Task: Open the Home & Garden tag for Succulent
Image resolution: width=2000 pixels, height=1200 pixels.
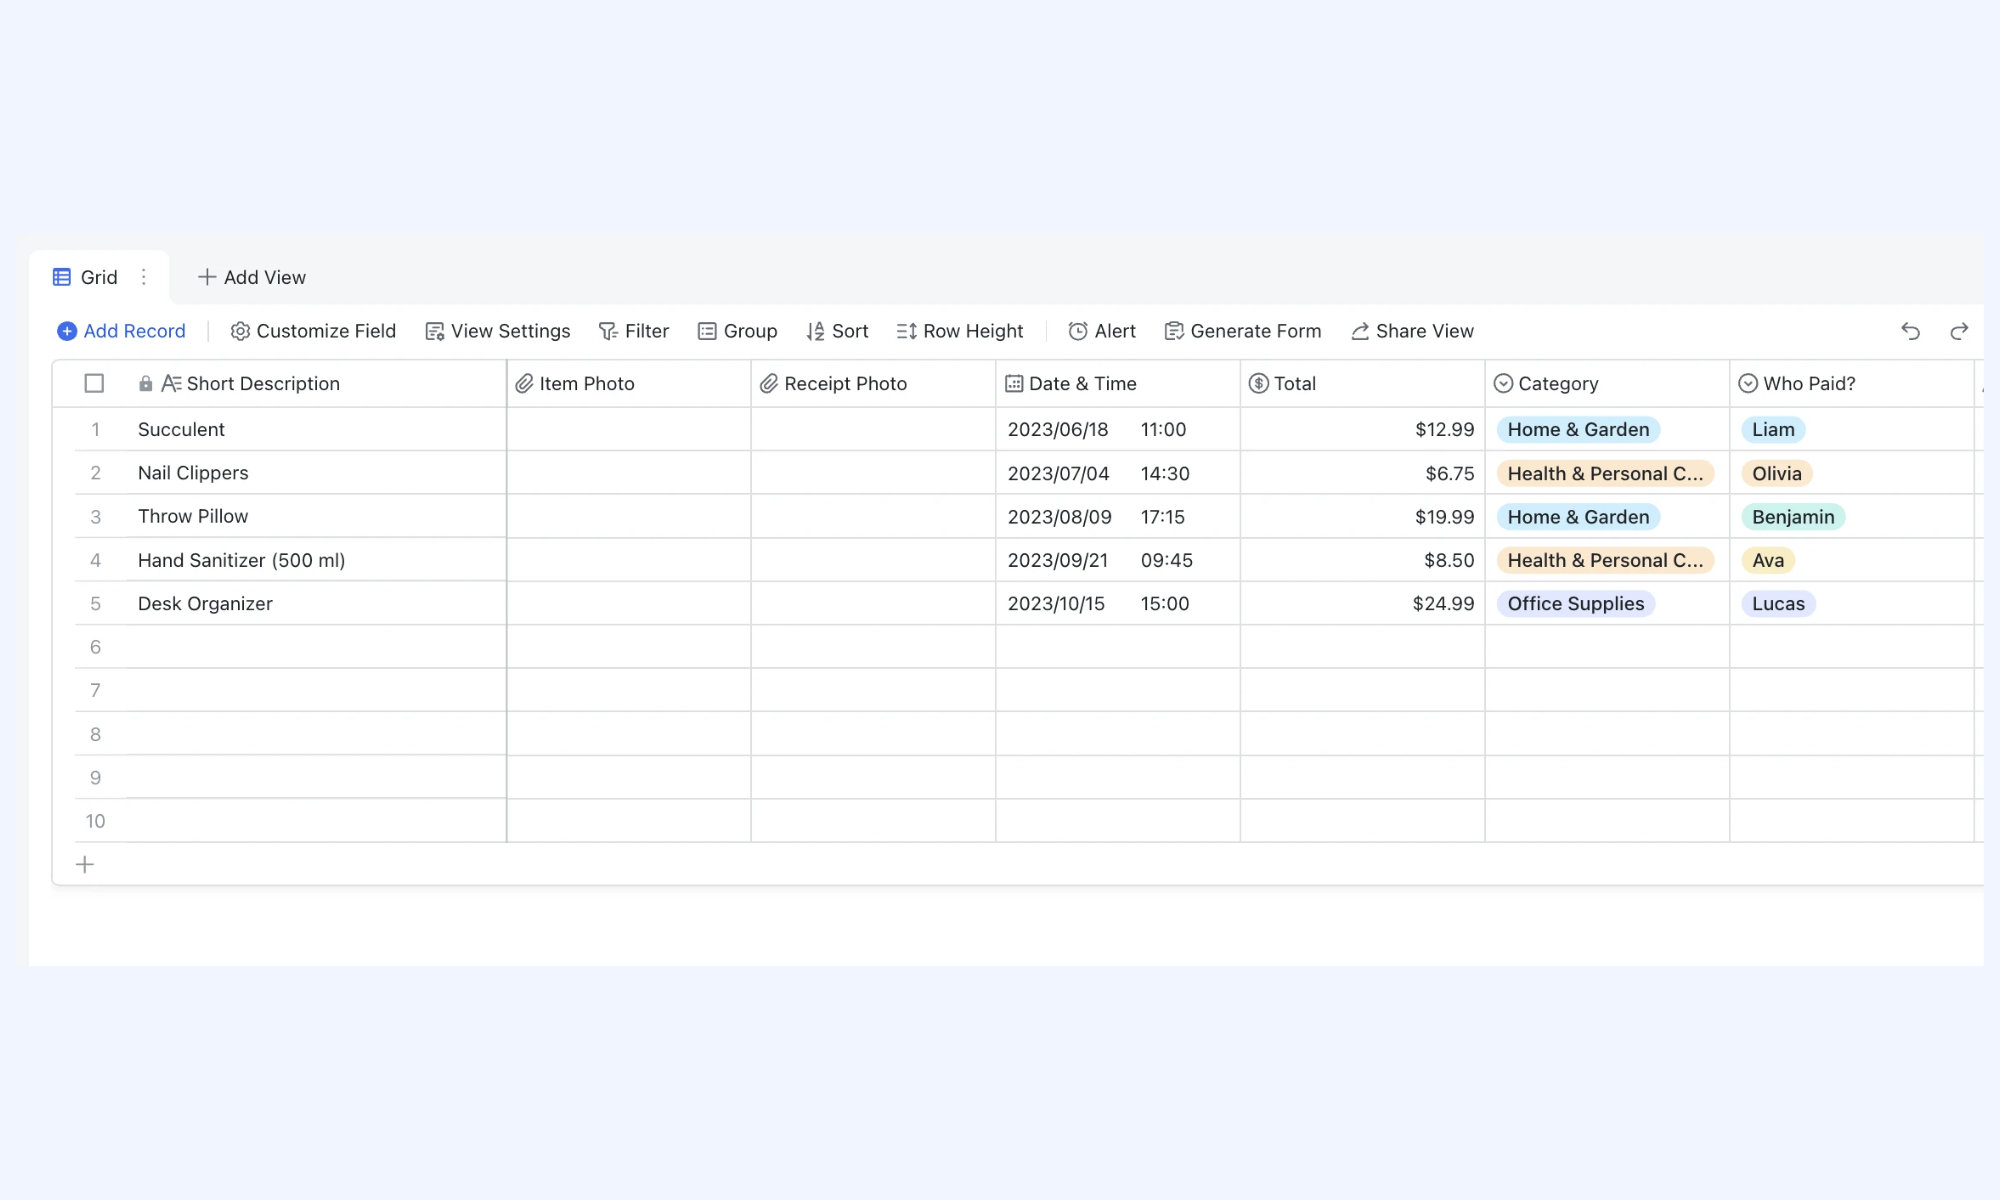Action: 1578,429
